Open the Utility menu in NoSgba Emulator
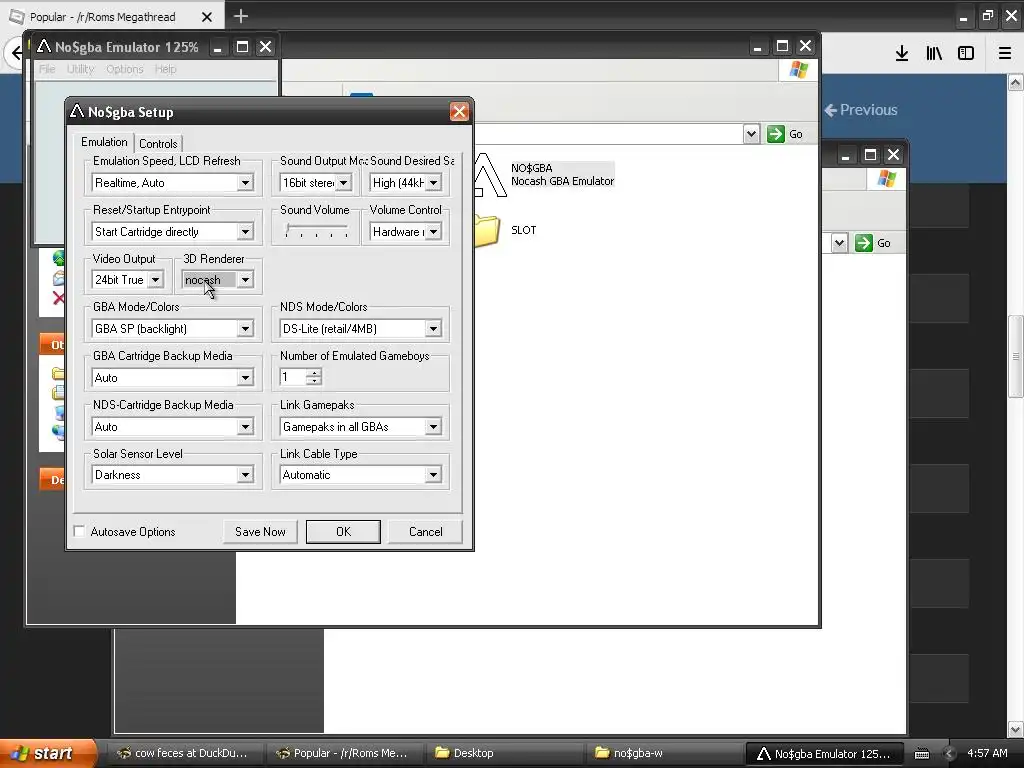Image resolution: width=1024 pixels, height=768 pixels. (x=80, y=69)
